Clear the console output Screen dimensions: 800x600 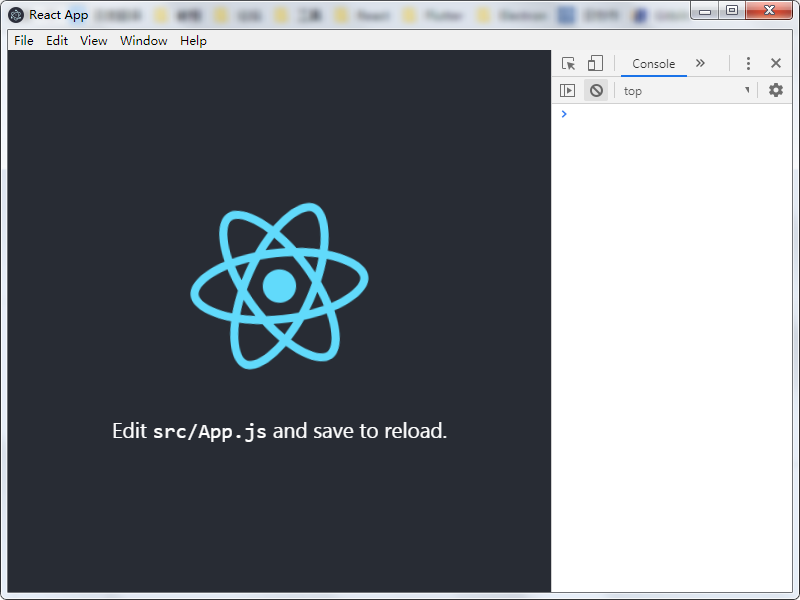[x=596, y=90]
